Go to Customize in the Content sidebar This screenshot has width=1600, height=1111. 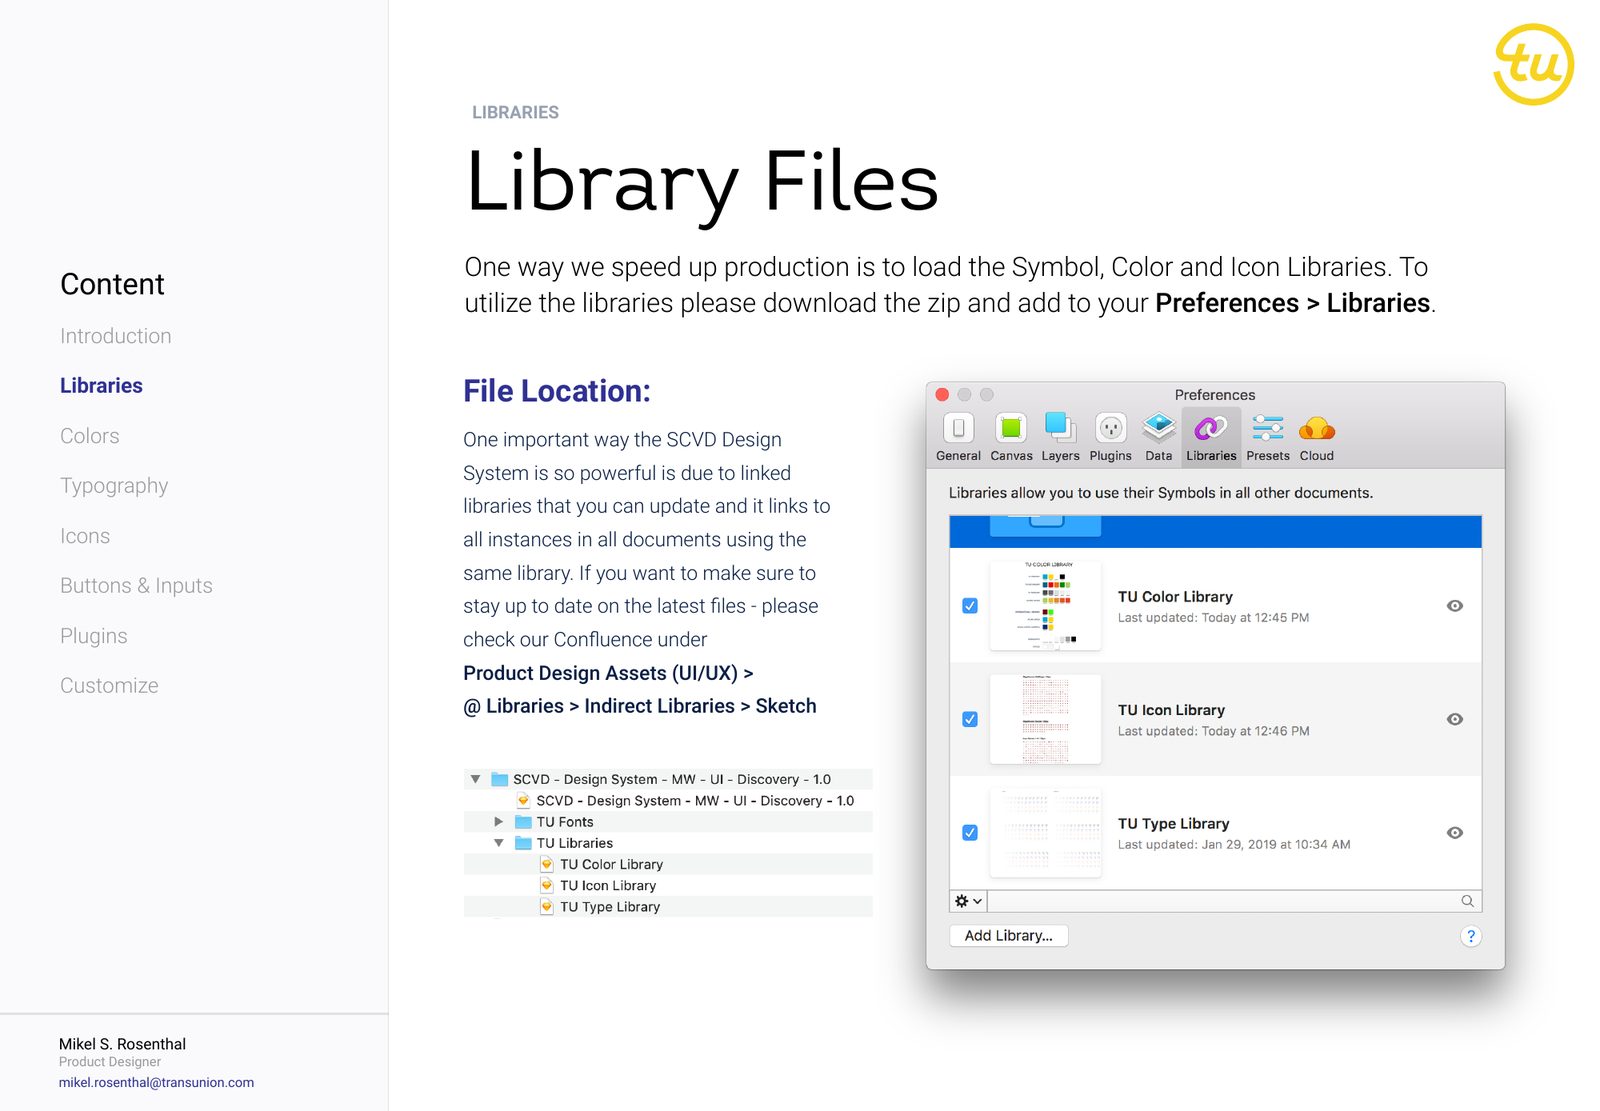point(109,686)
